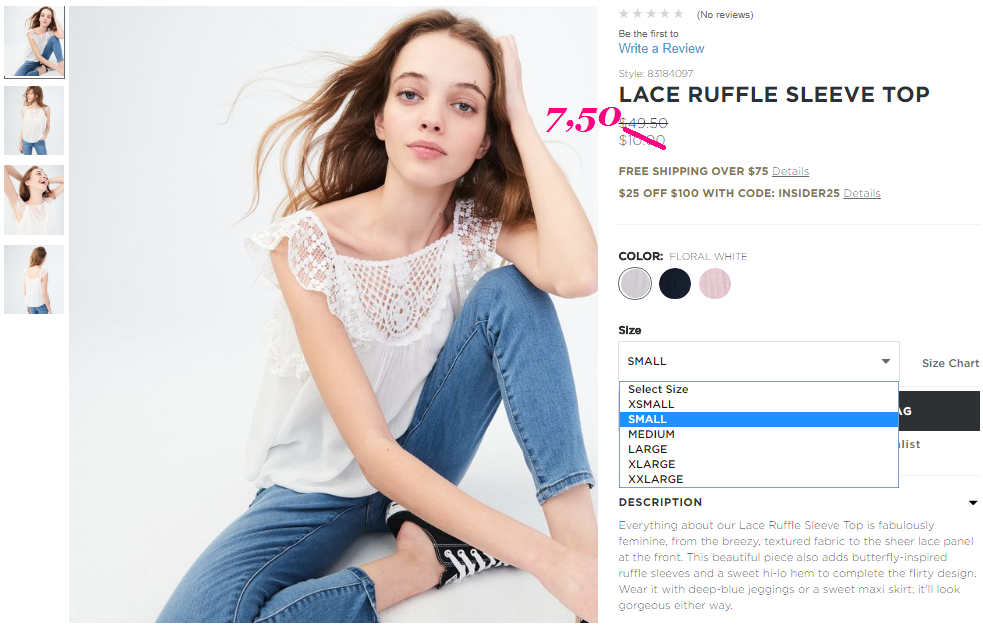This screenshot has height=629, width=983.
Task: Pick the navy blue color swatch
Action: pos(675,283)
